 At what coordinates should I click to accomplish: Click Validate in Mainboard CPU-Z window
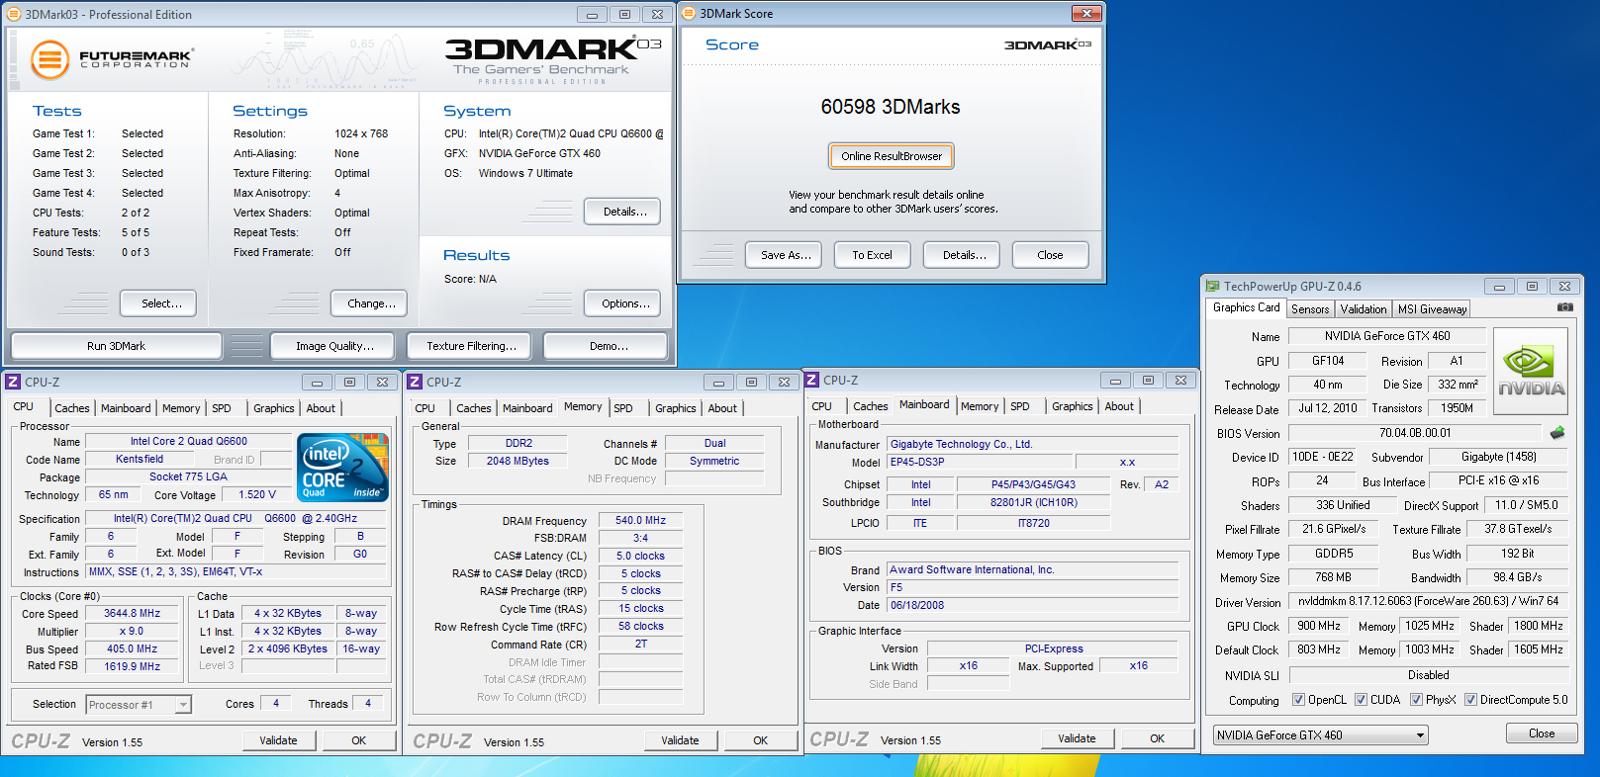tap(1076, 739)
